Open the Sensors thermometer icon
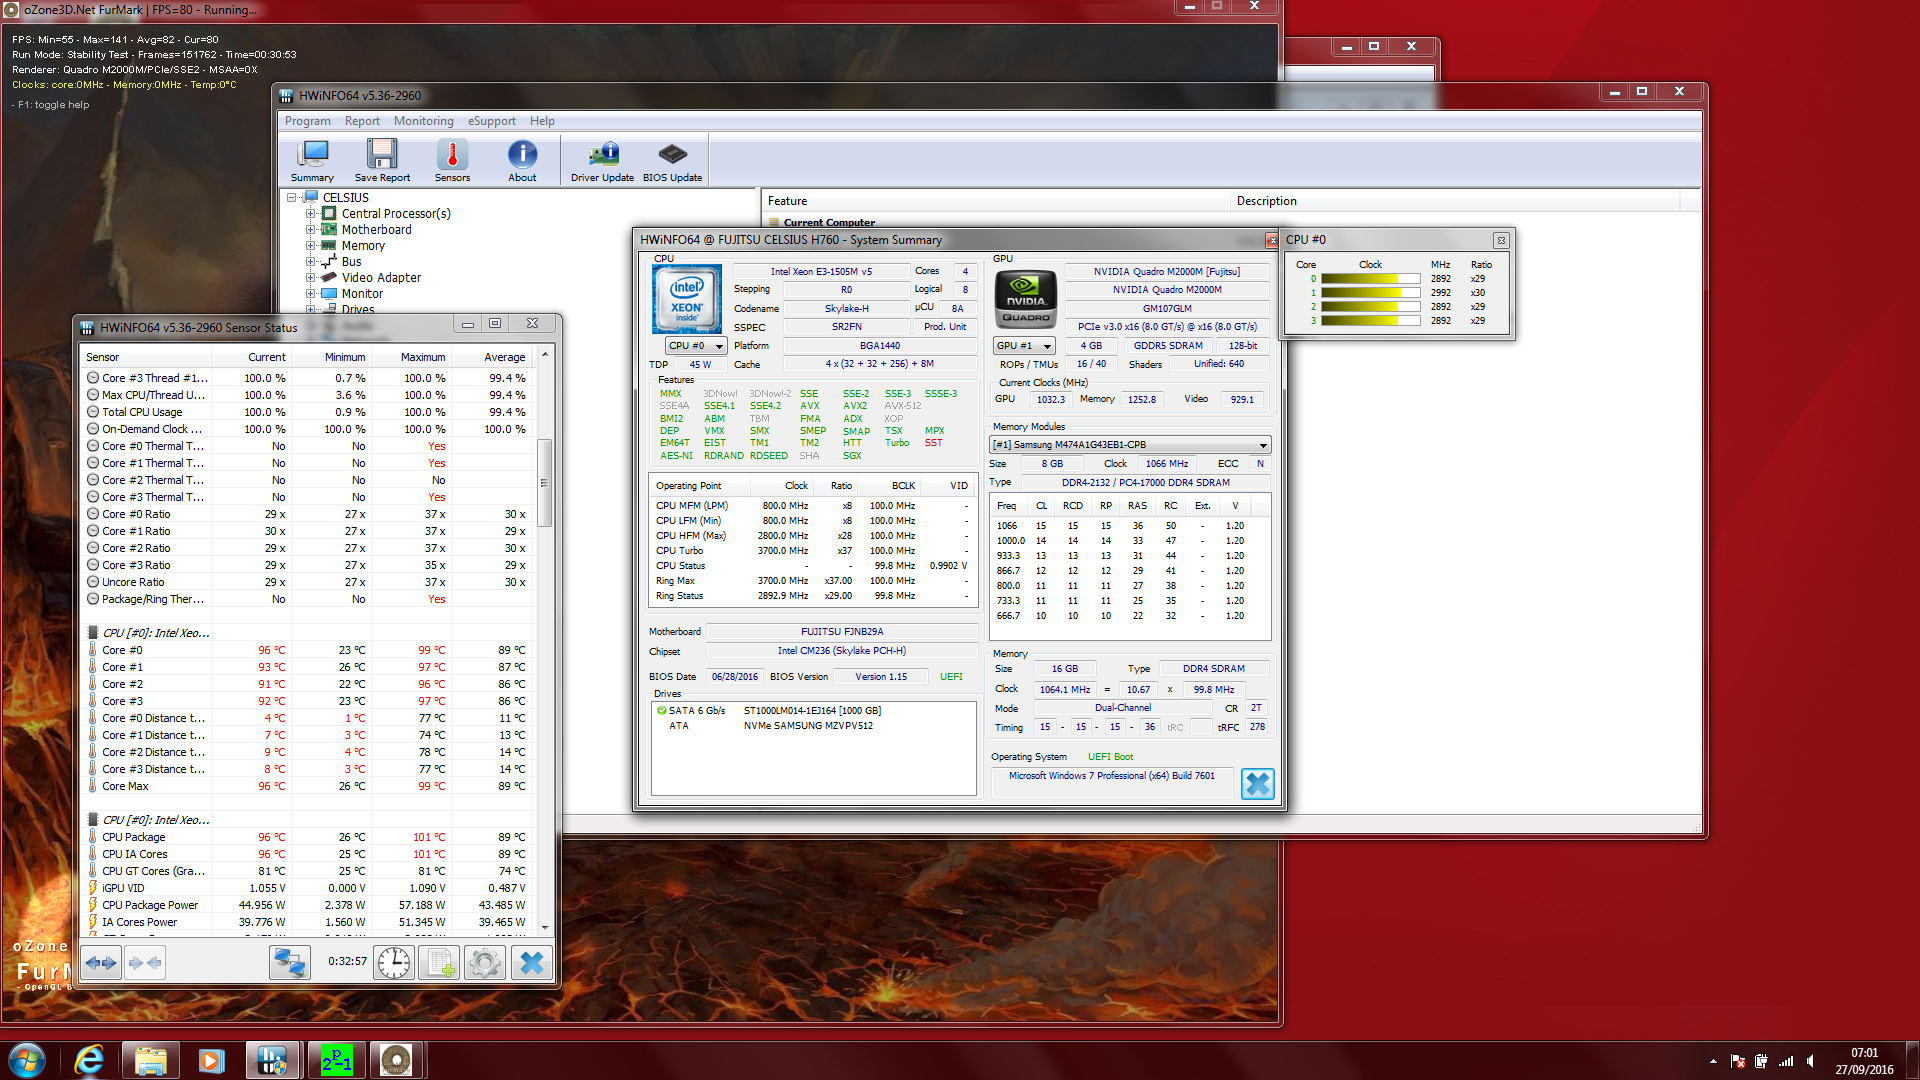This screenshot has width=1920, height=1080. (x=452, y=160)
